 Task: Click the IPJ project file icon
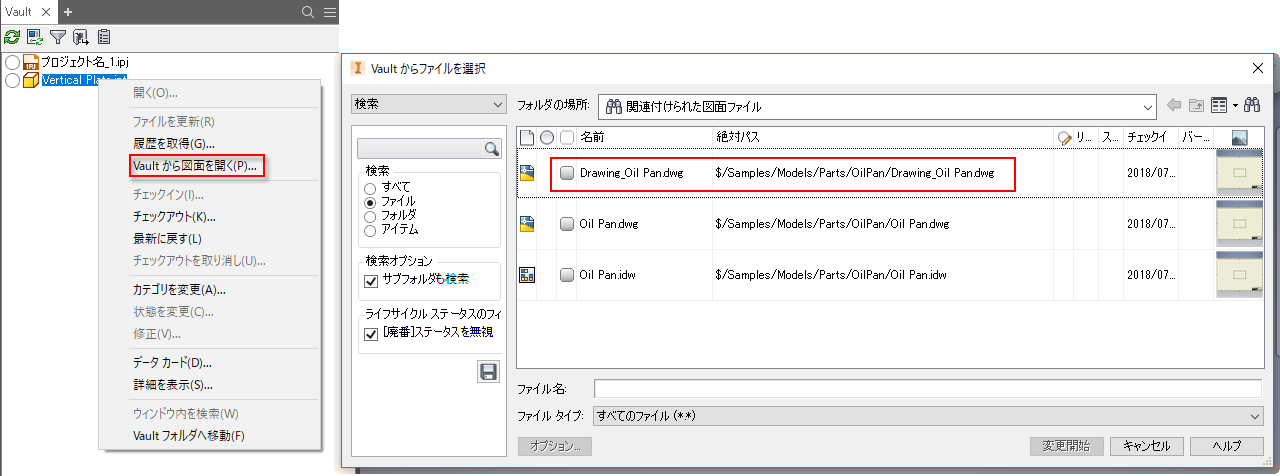(x=30, y=62)
